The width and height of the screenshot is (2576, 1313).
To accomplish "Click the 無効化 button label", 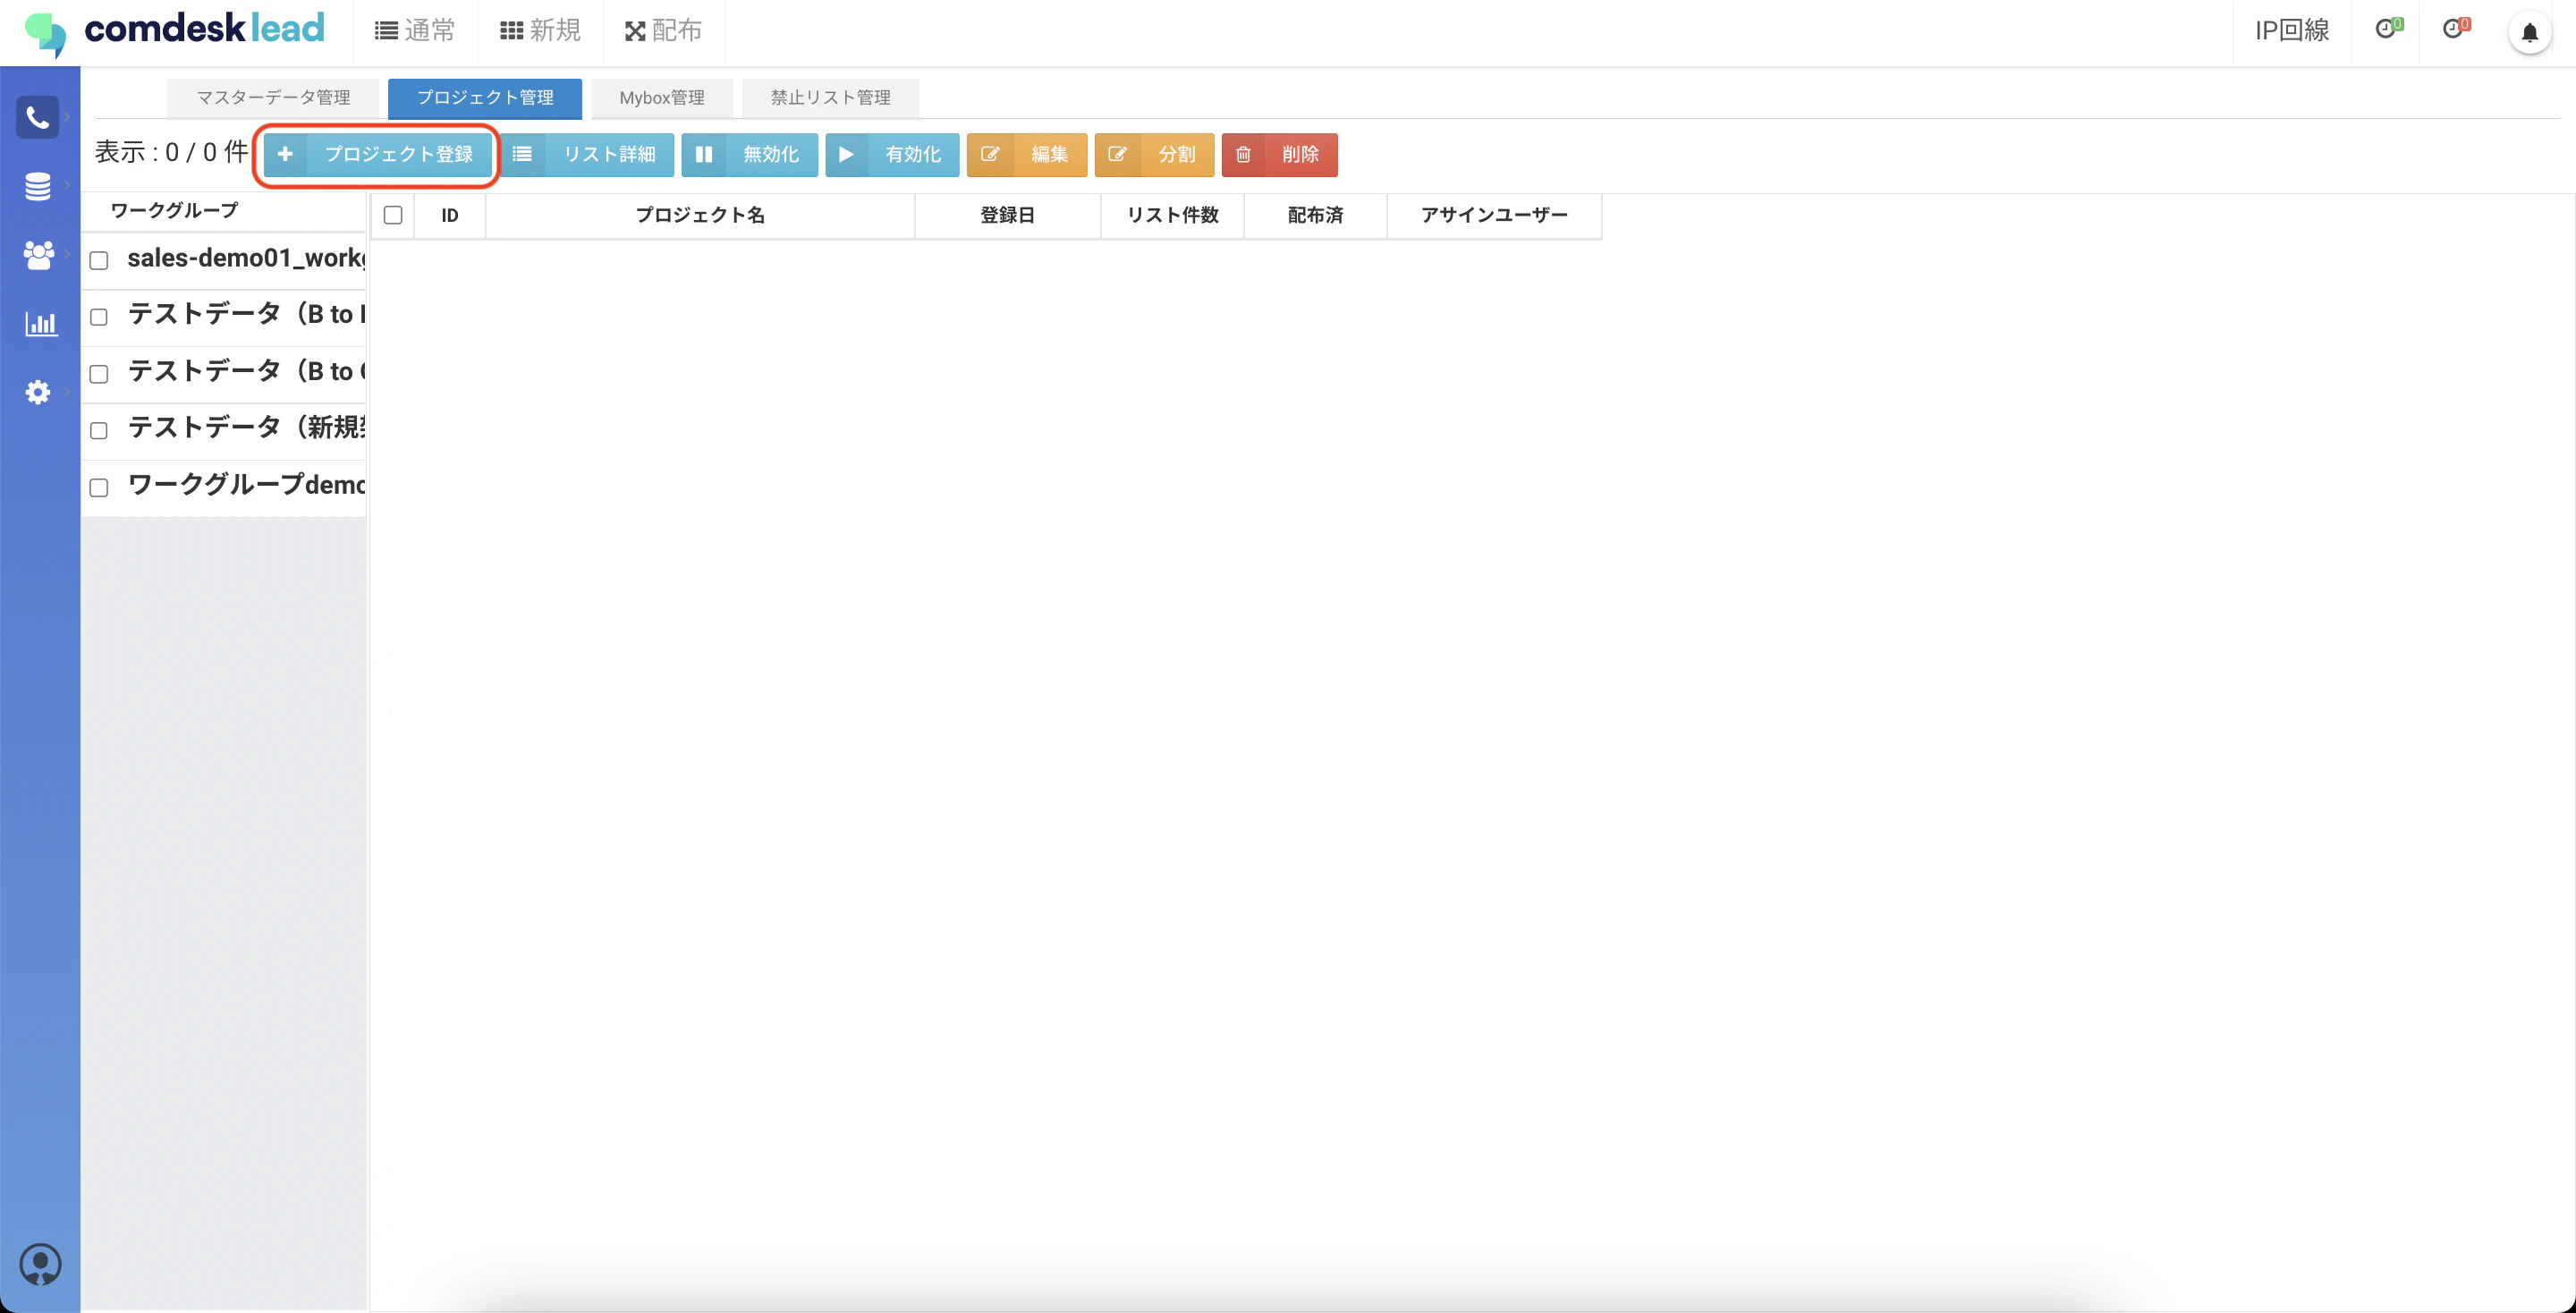I will coord(771,154).
